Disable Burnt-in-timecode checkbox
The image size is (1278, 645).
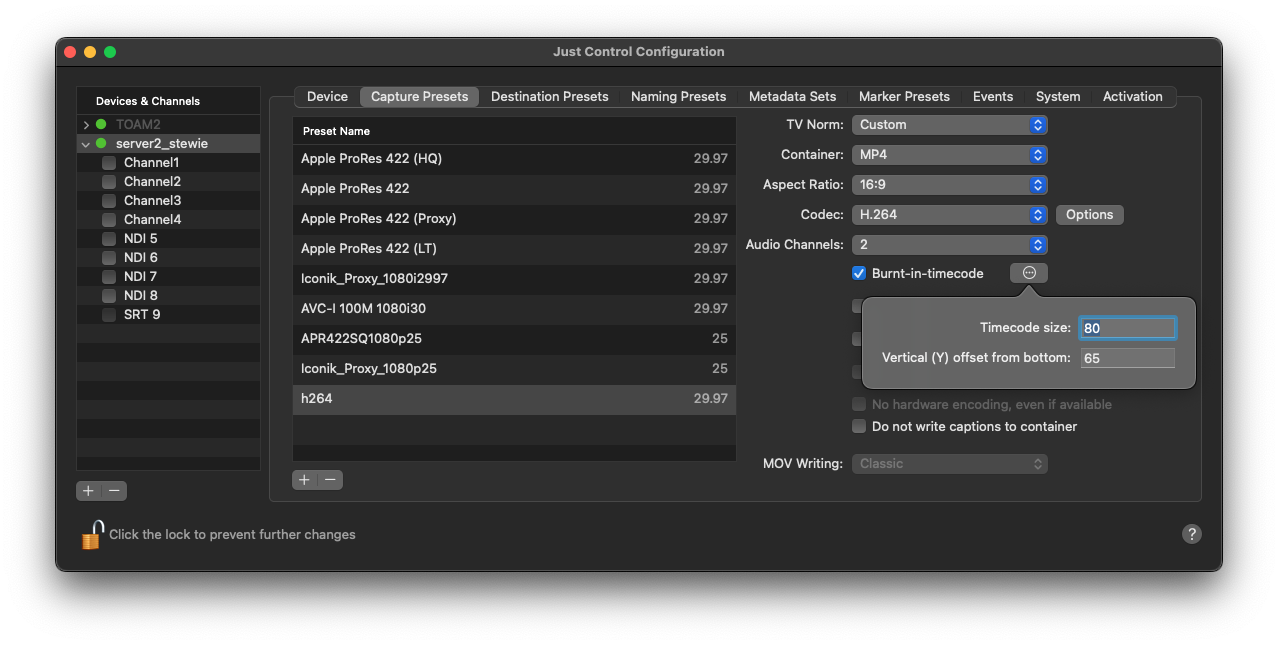coord(858,273)
